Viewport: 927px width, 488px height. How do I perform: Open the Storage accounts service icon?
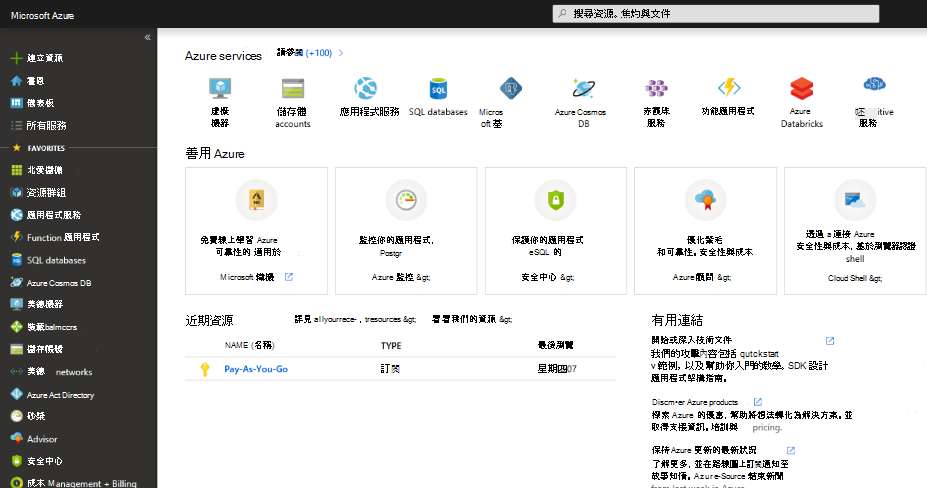point(293,88)
